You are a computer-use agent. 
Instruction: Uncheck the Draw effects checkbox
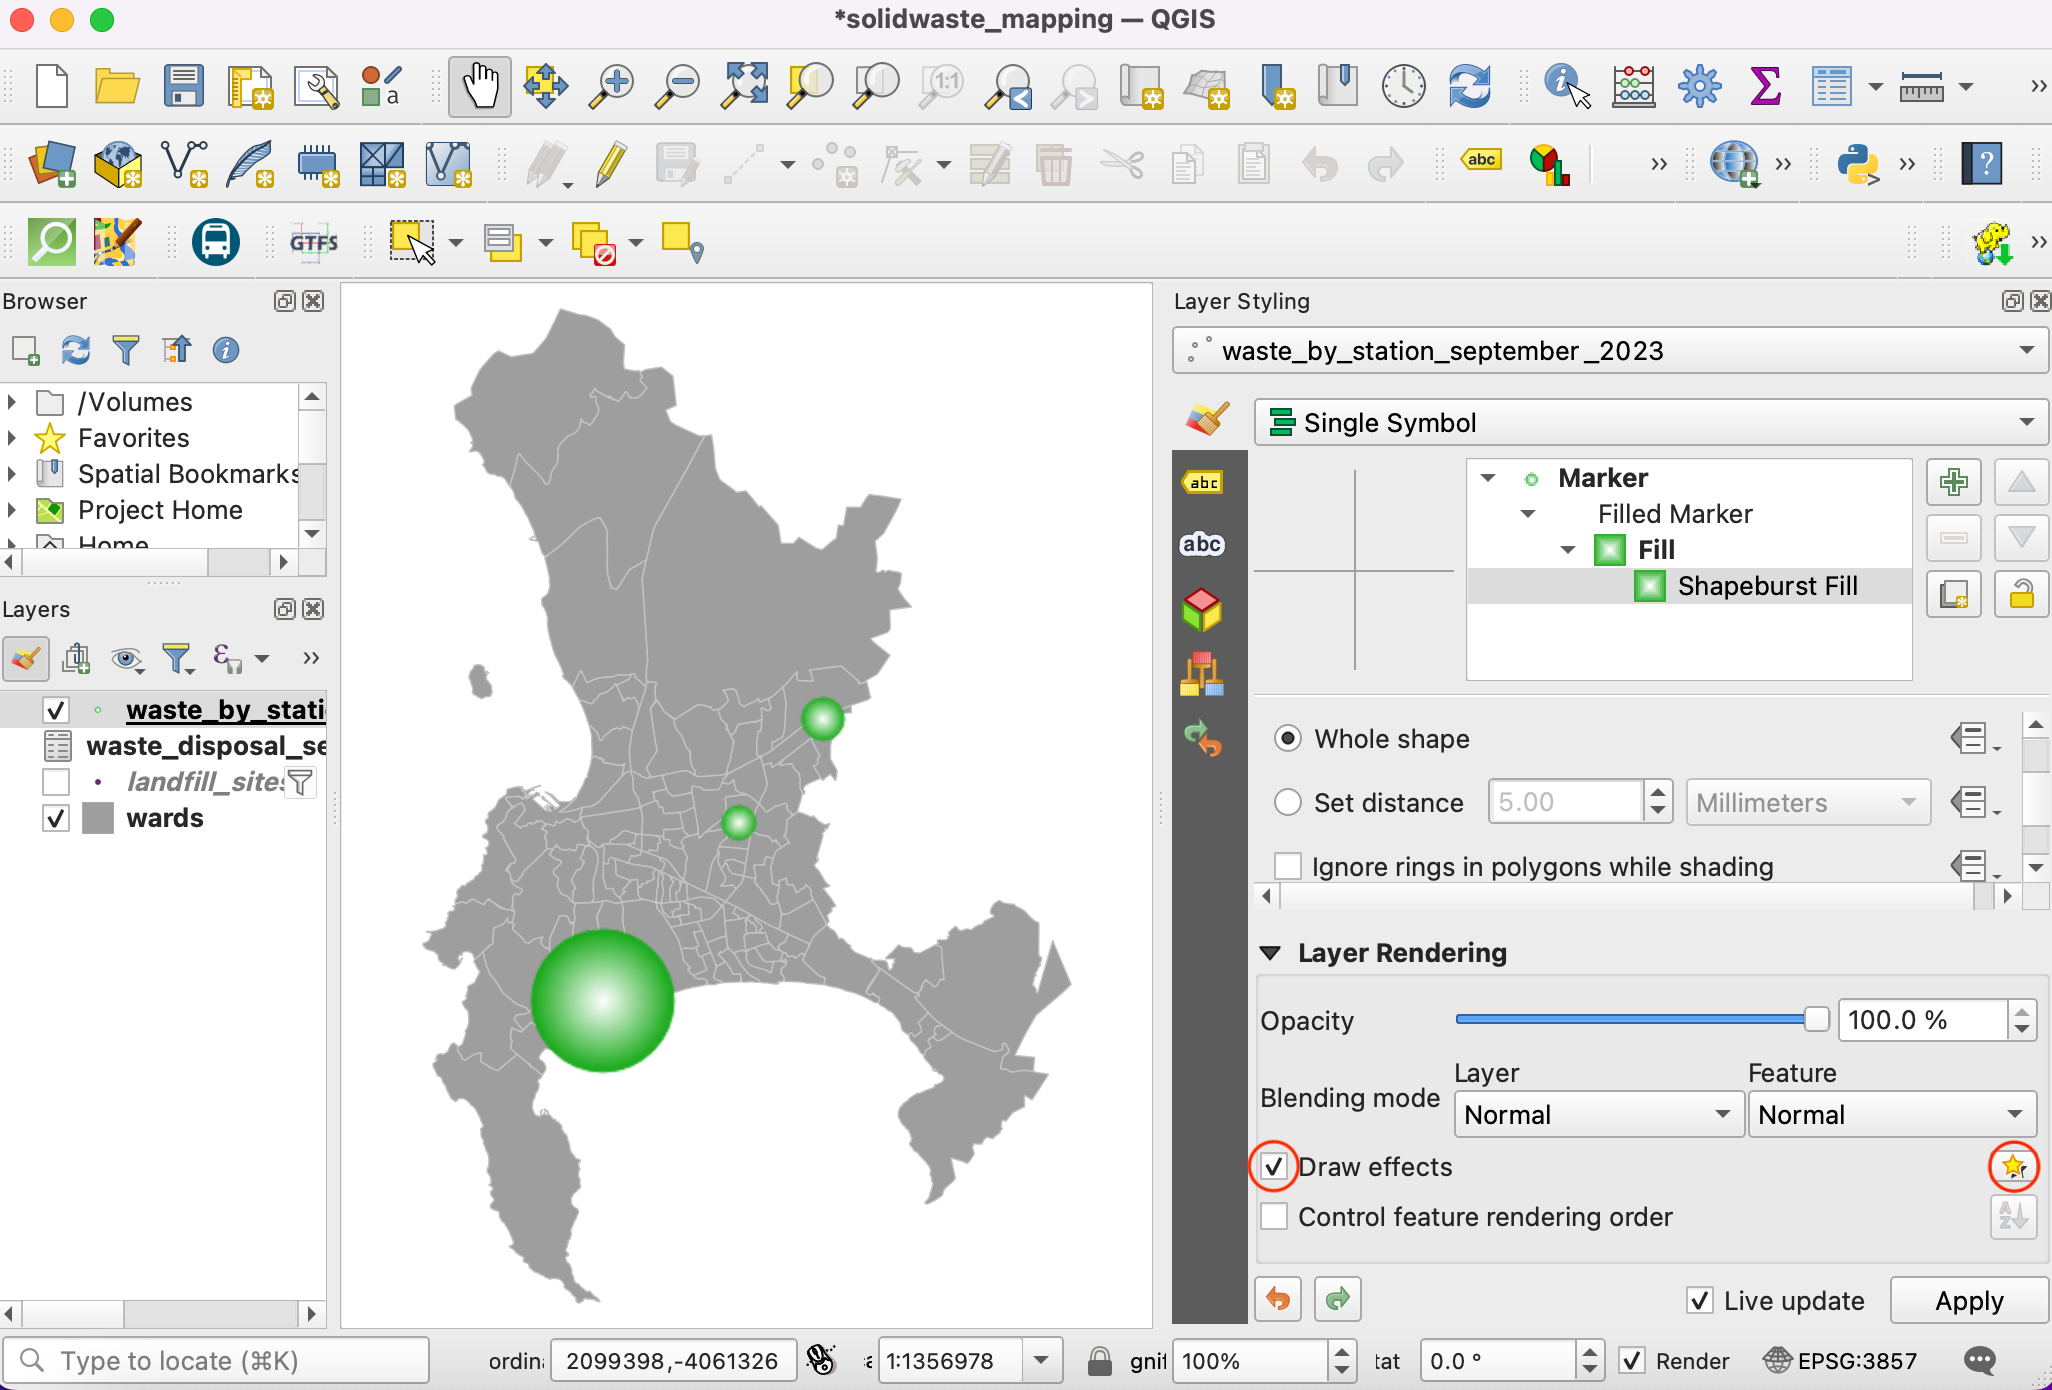coord(1274,1166)
